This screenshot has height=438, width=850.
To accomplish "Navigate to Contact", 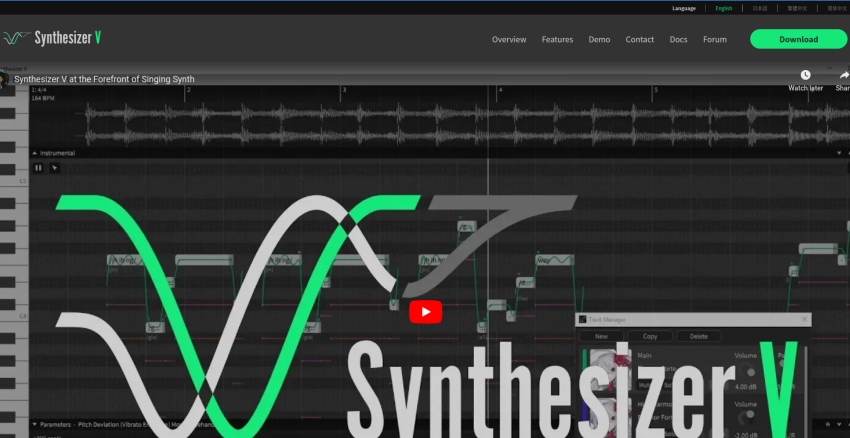I will (640, 40).
